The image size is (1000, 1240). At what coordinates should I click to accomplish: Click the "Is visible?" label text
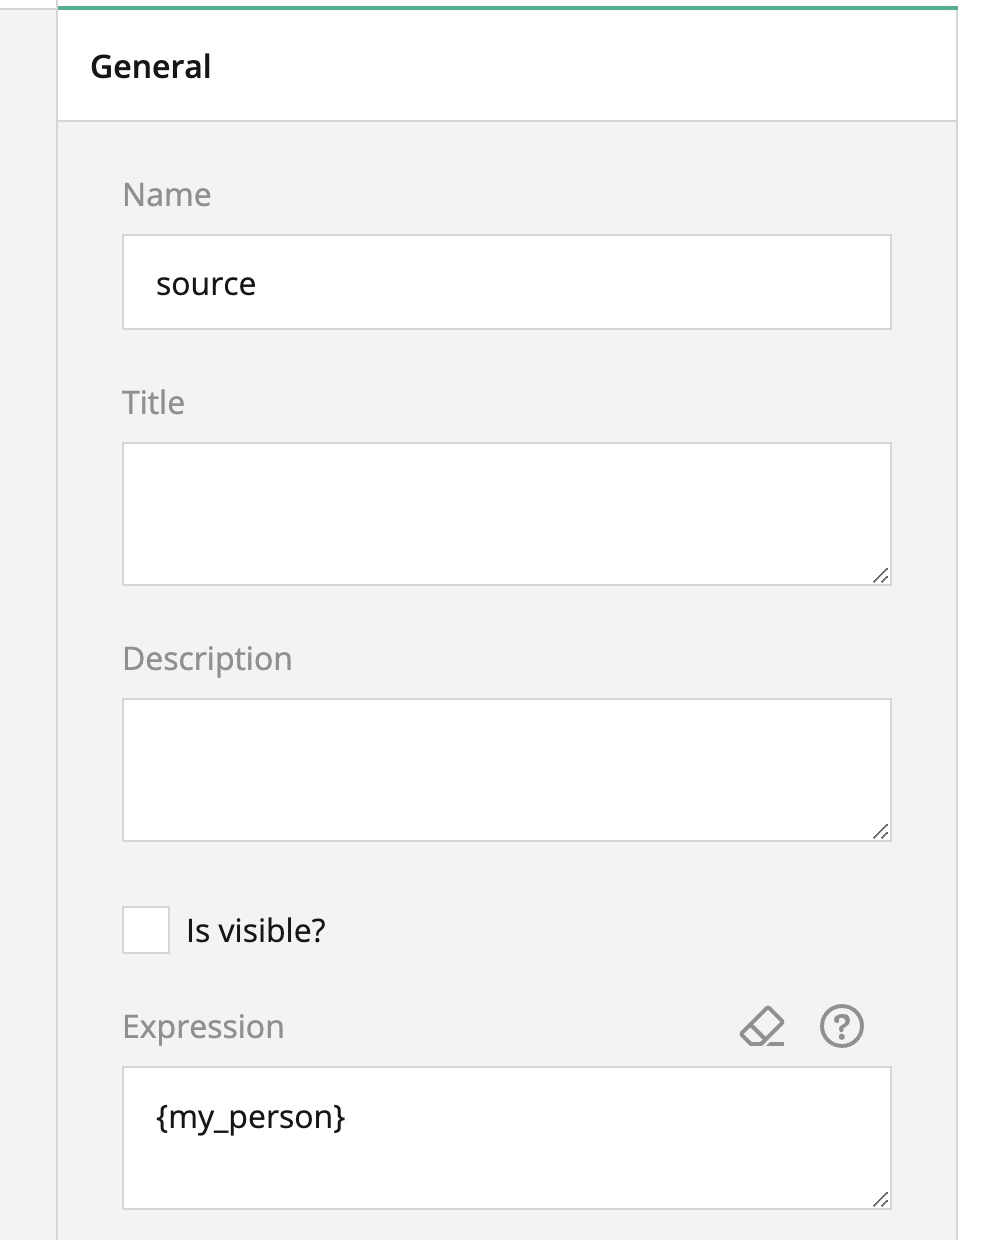click(x=256, y=931)
